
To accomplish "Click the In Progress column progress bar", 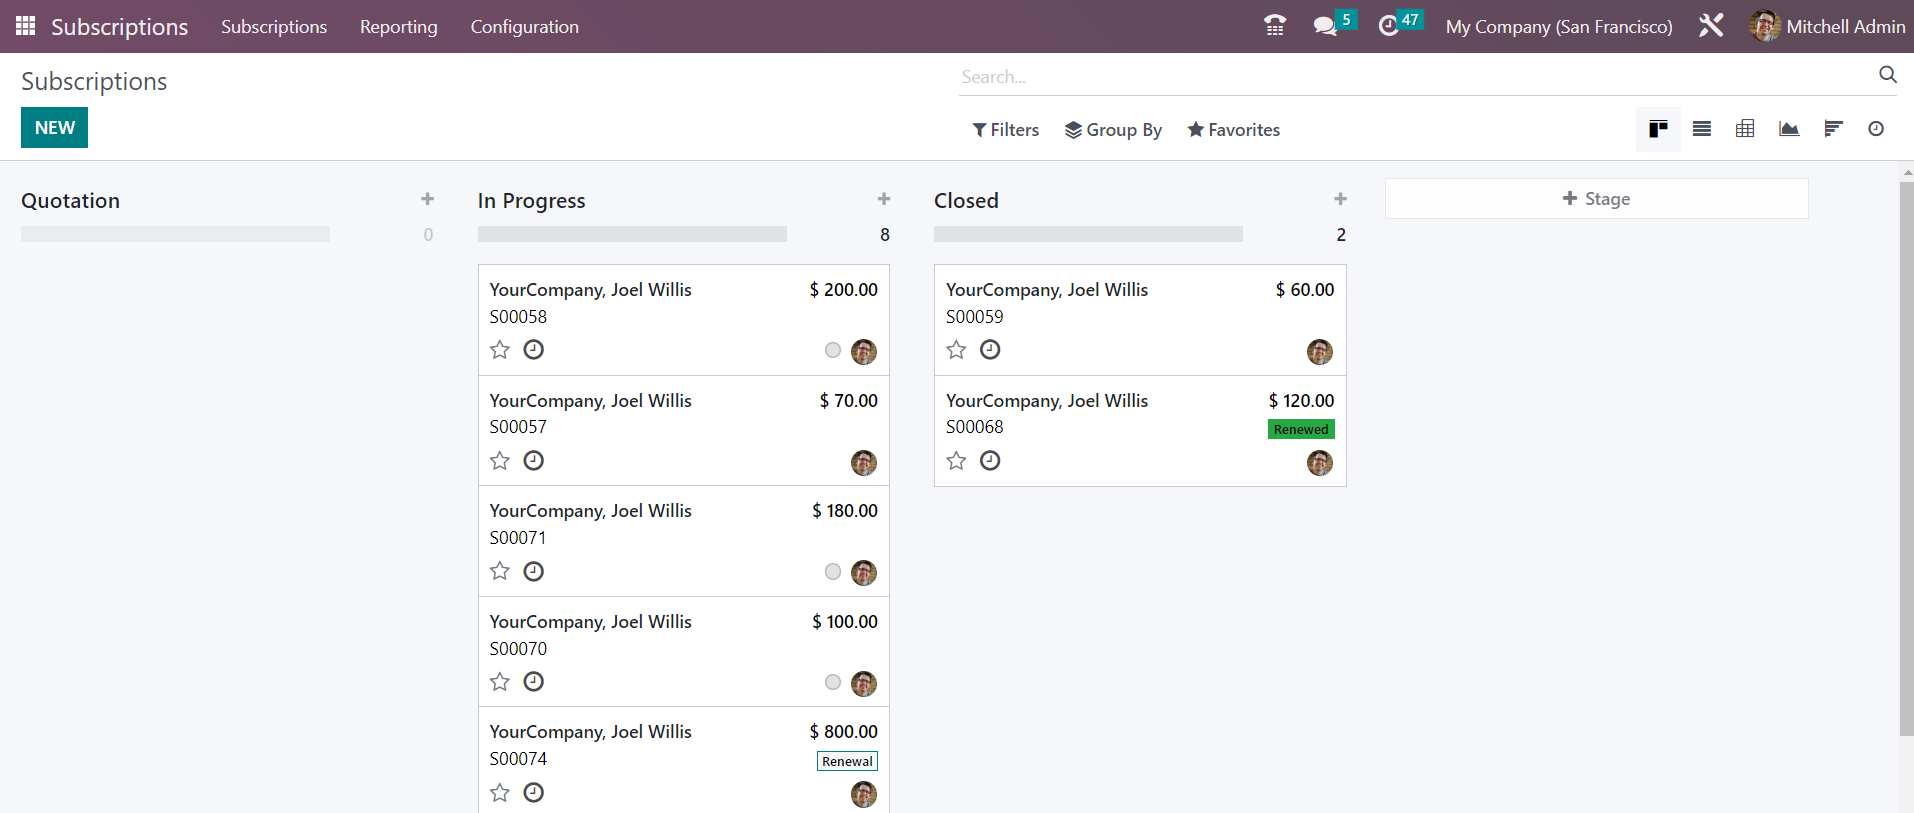I will tap(632, 234).
